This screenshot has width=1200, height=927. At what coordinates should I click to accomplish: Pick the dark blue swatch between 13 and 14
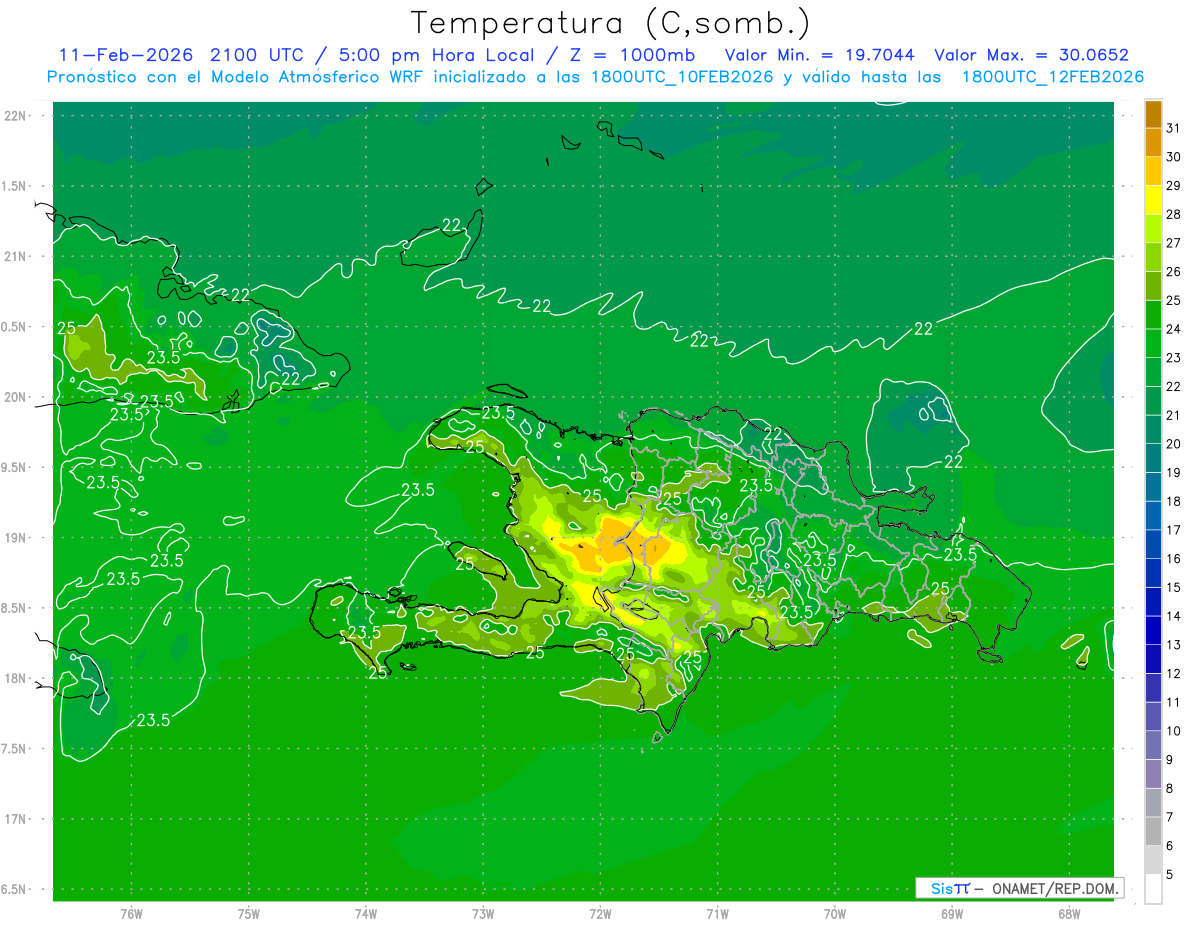tap(1153, 630)
